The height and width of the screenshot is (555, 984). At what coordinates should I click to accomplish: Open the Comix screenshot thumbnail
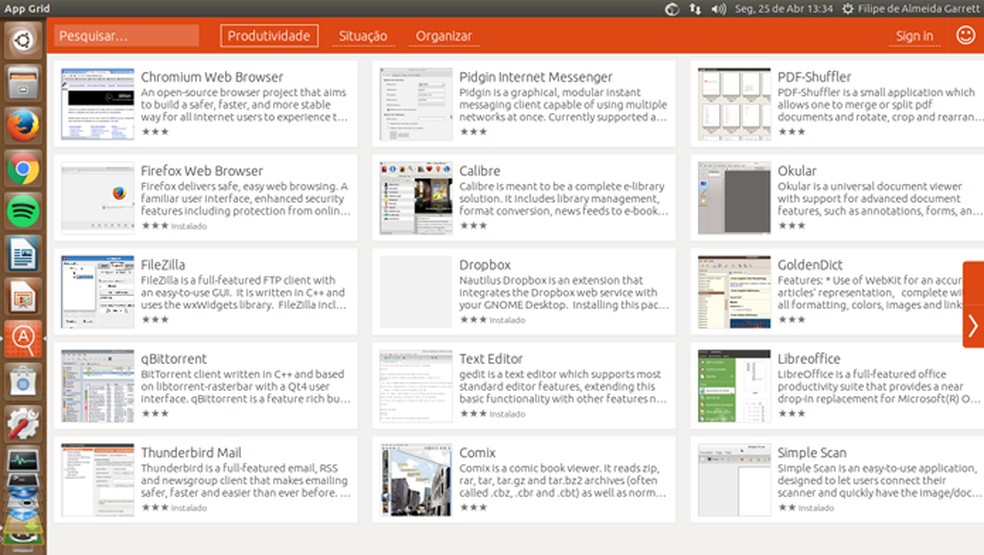[416, 480]
